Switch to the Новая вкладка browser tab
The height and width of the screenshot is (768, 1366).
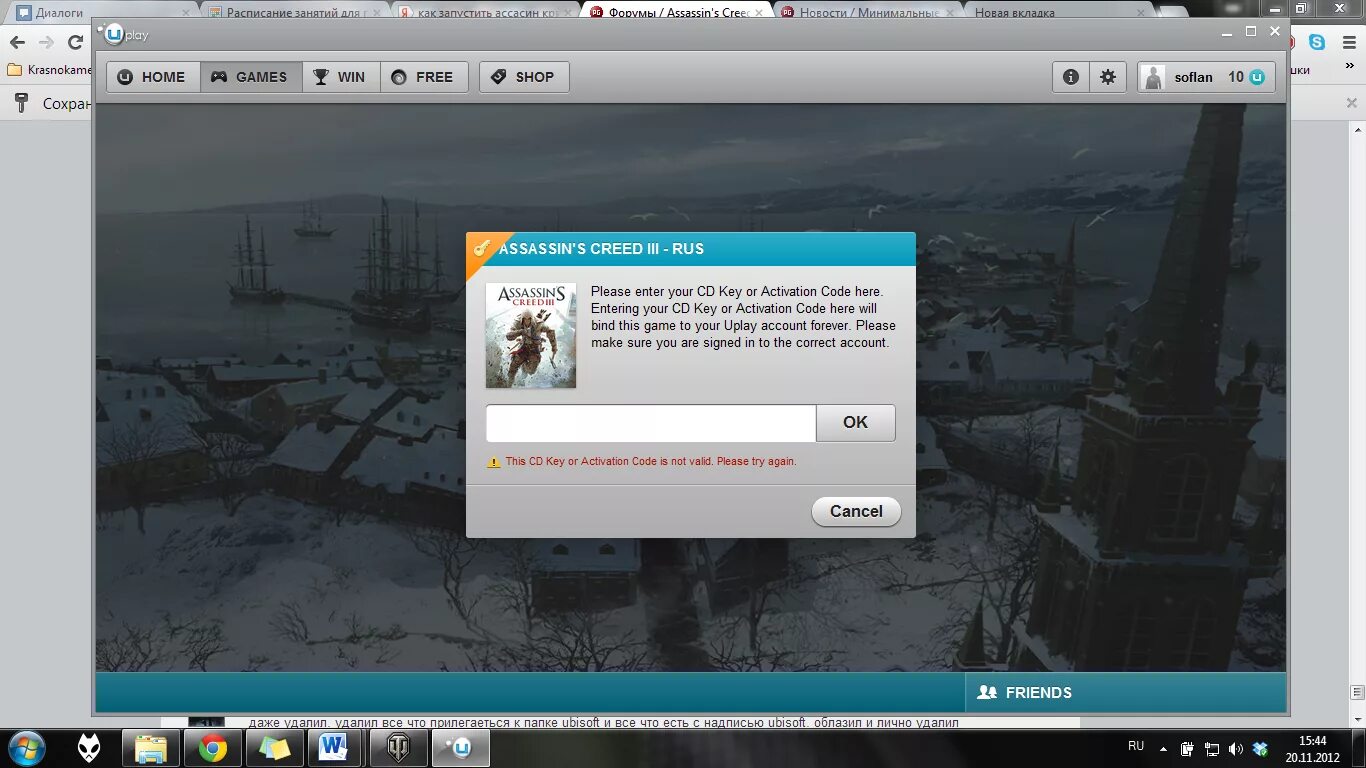pos(1060,13)
